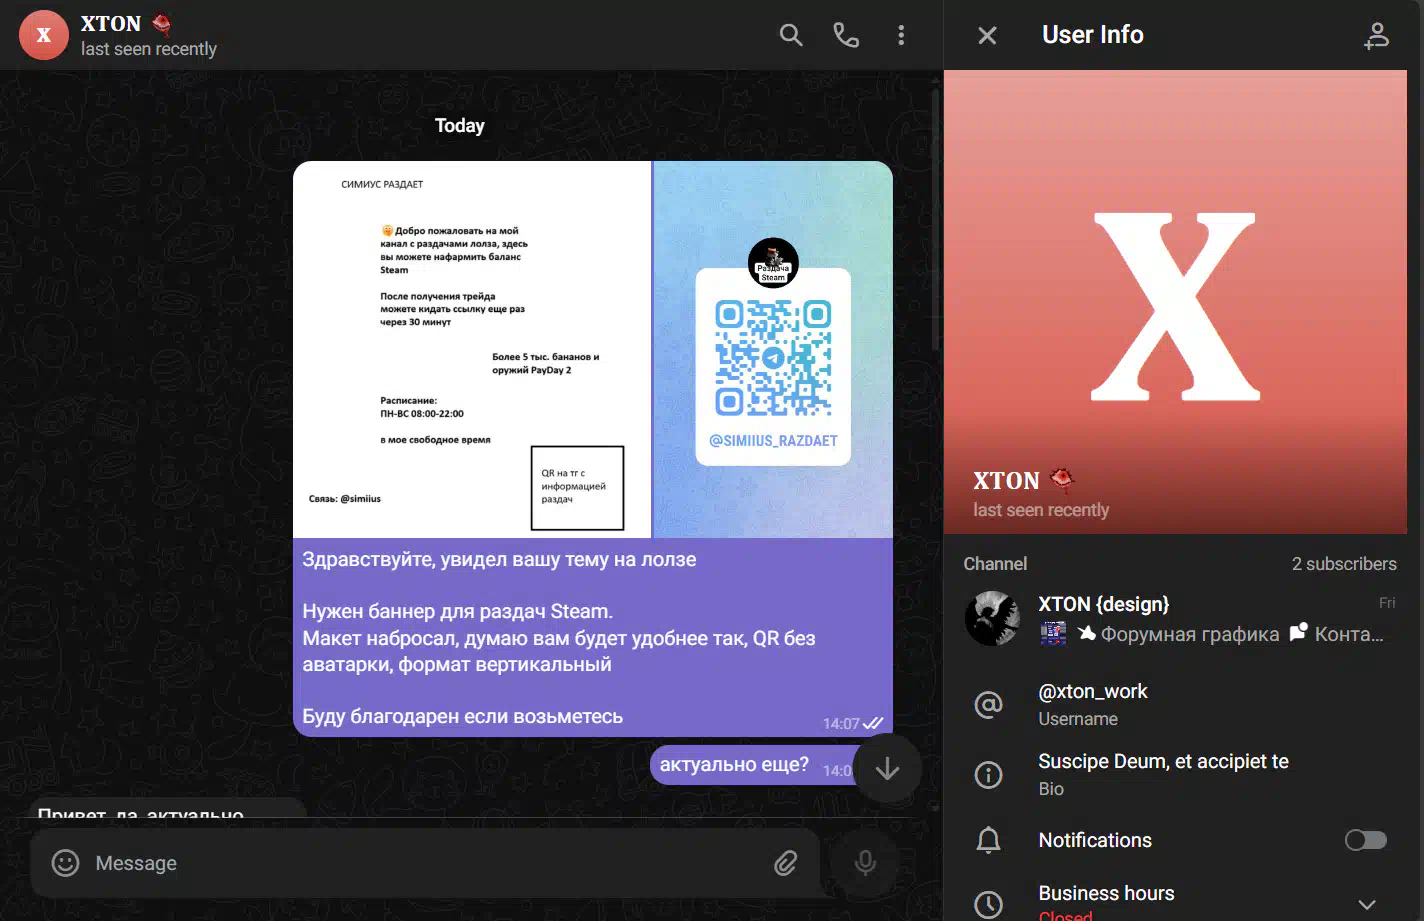Screen dimensions: 1424x921
Task: Click the XTON name in chat header
Action: (x=111, y=23)
